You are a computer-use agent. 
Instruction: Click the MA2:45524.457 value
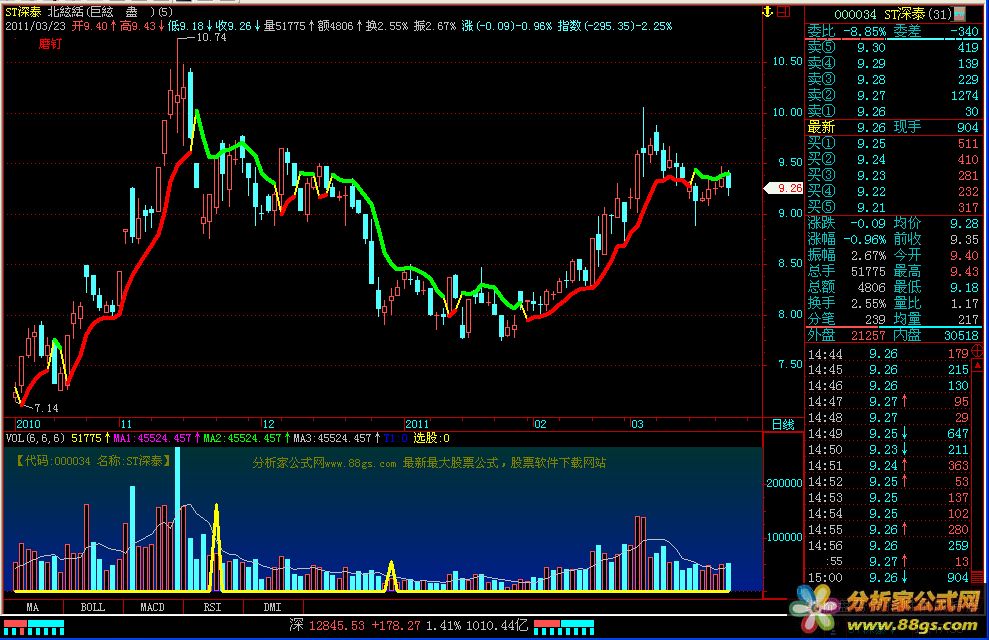point(242,438)
